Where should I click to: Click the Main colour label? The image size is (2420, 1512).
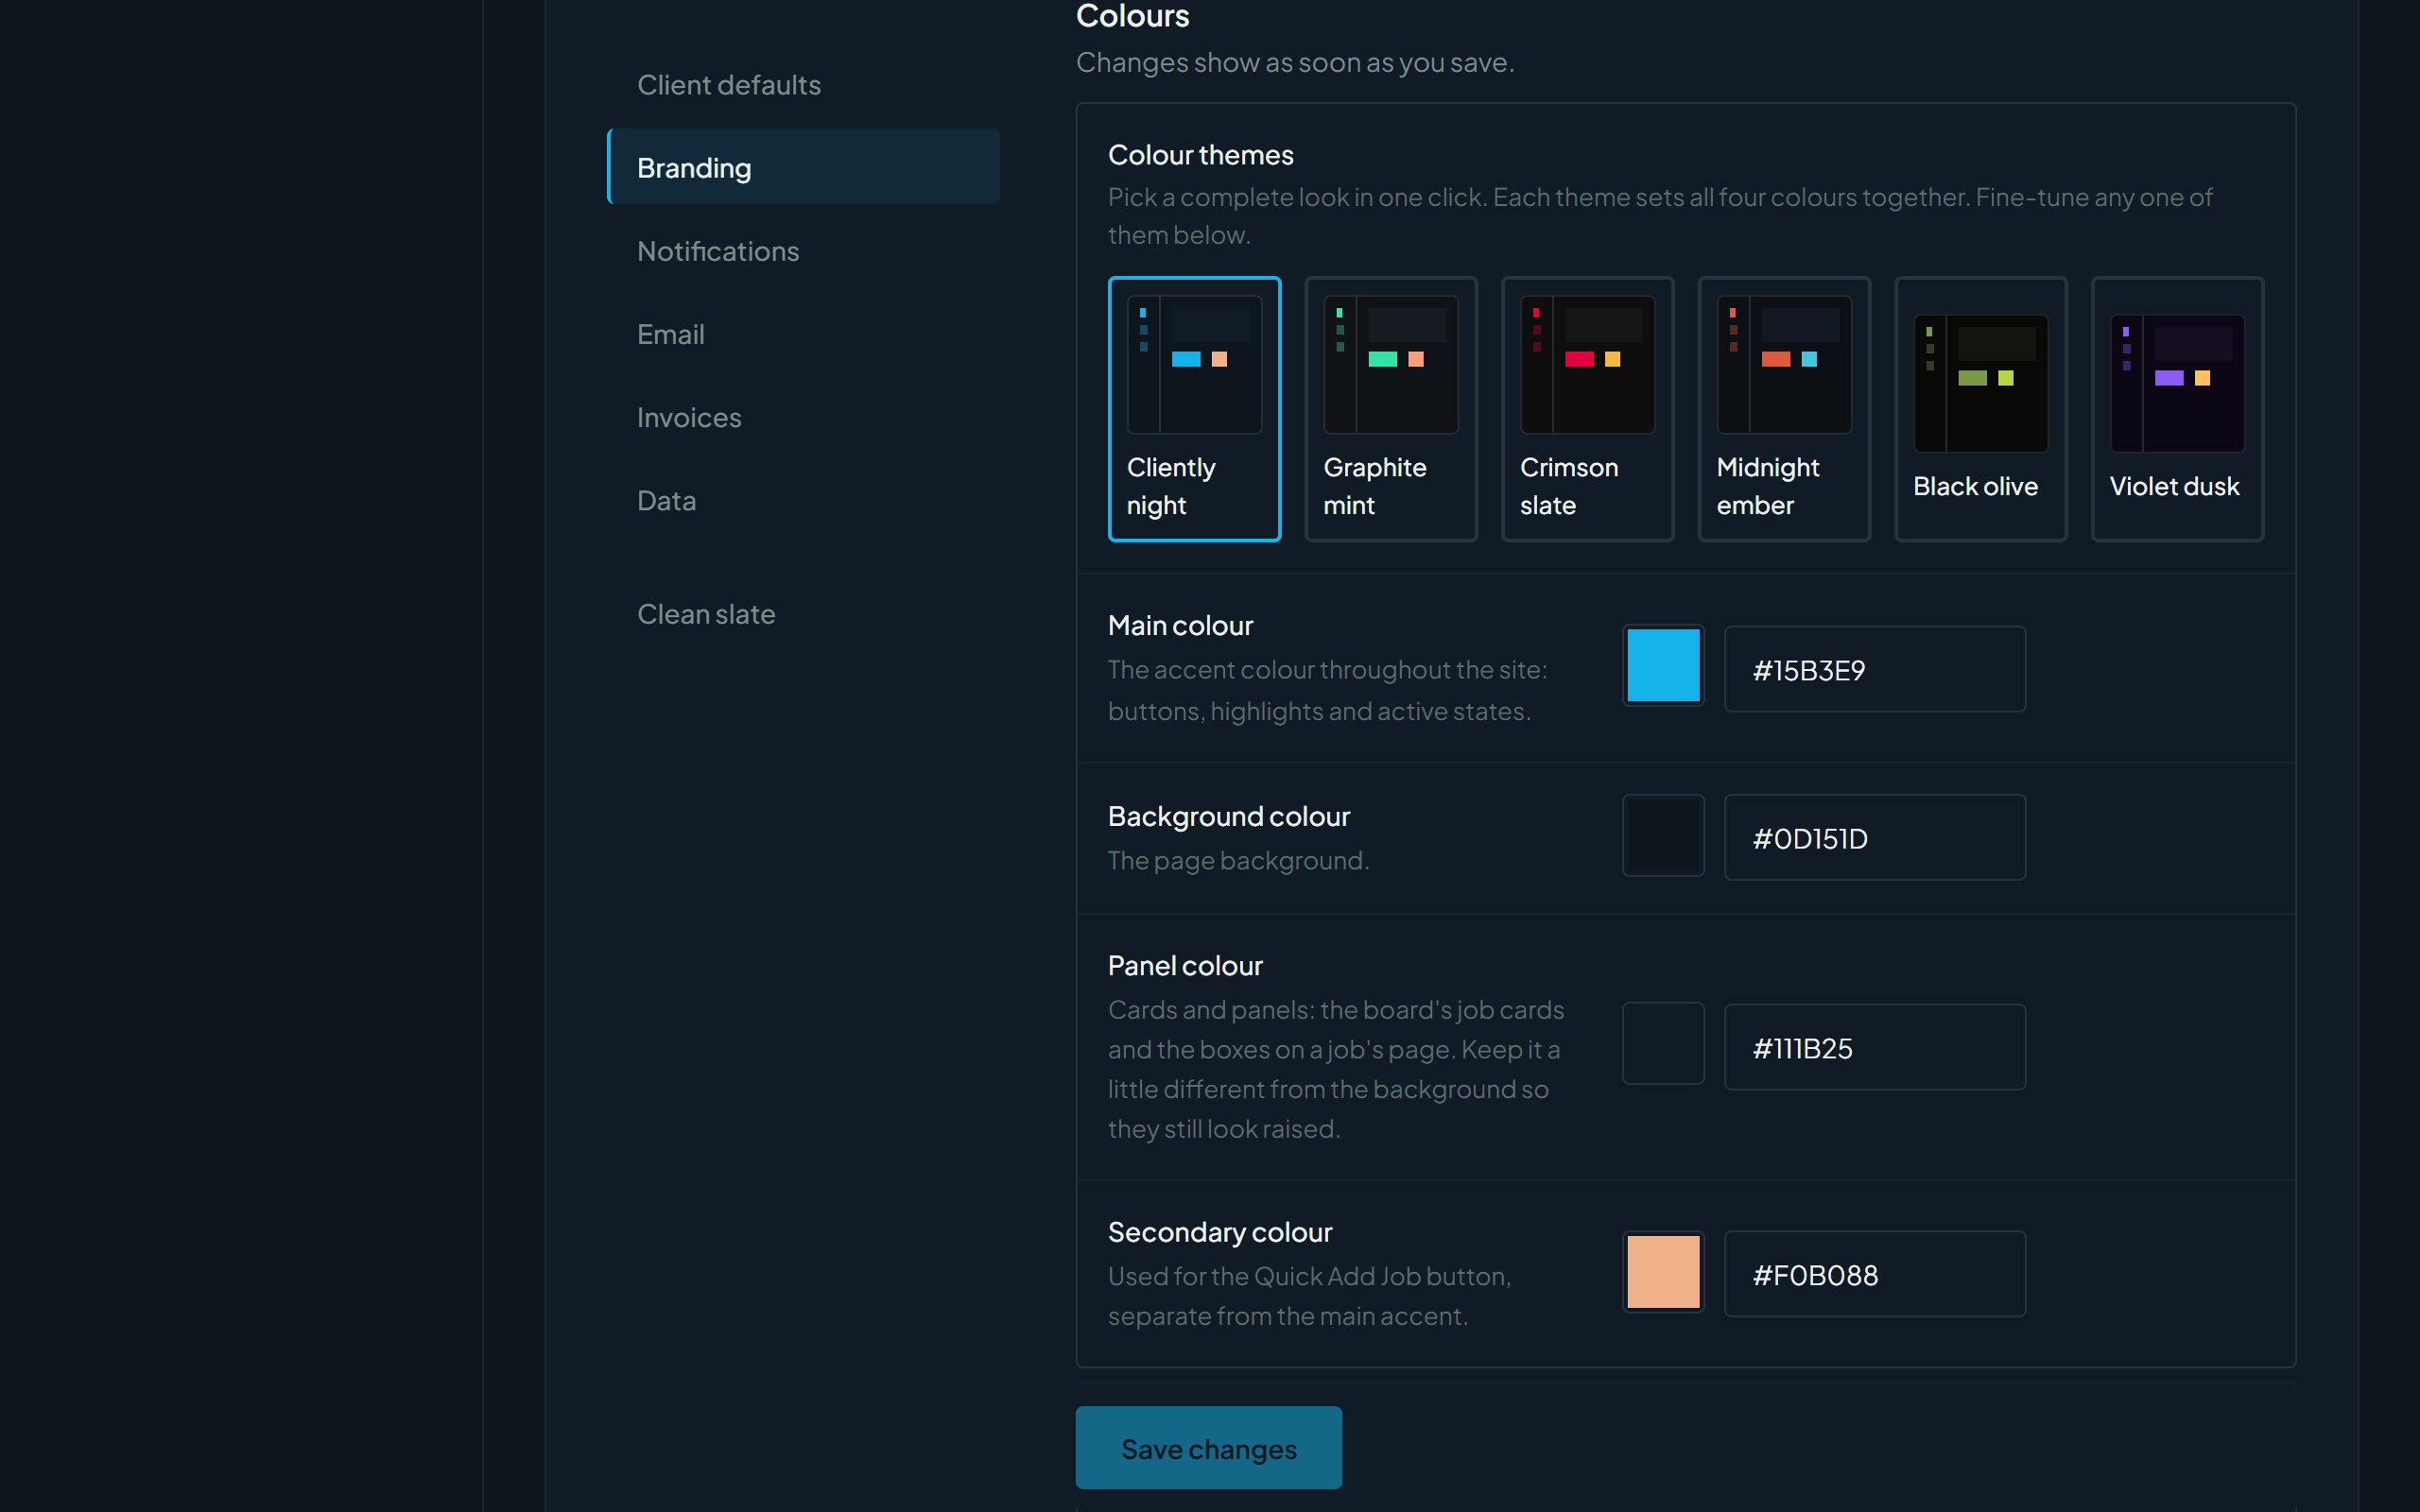pyautogui.click(x=1180, y=625)
